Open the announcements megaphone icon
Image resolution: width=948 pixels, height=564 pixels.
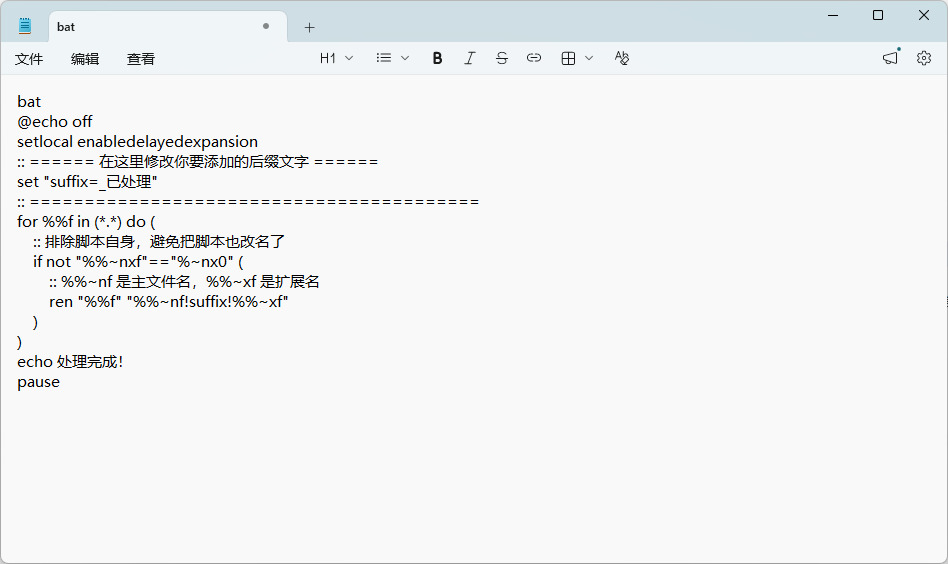[891, 57]
